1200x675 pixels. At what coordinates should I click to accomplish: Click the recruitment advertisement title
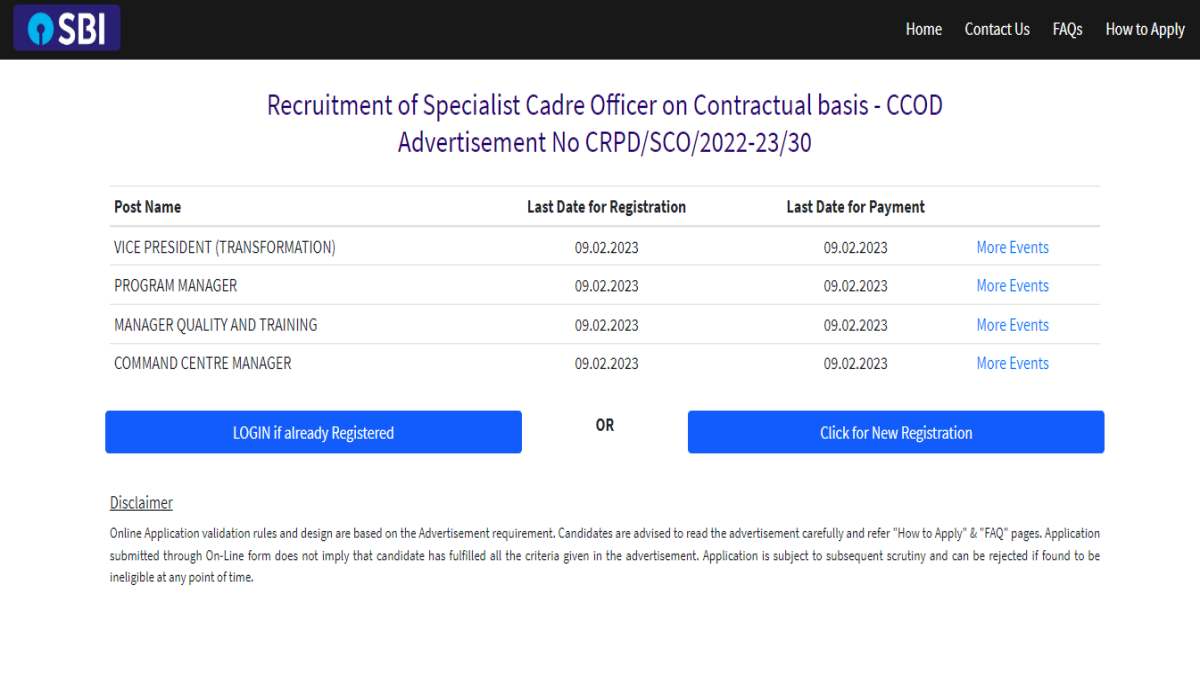pyautogui.click(x=604, y=123)
